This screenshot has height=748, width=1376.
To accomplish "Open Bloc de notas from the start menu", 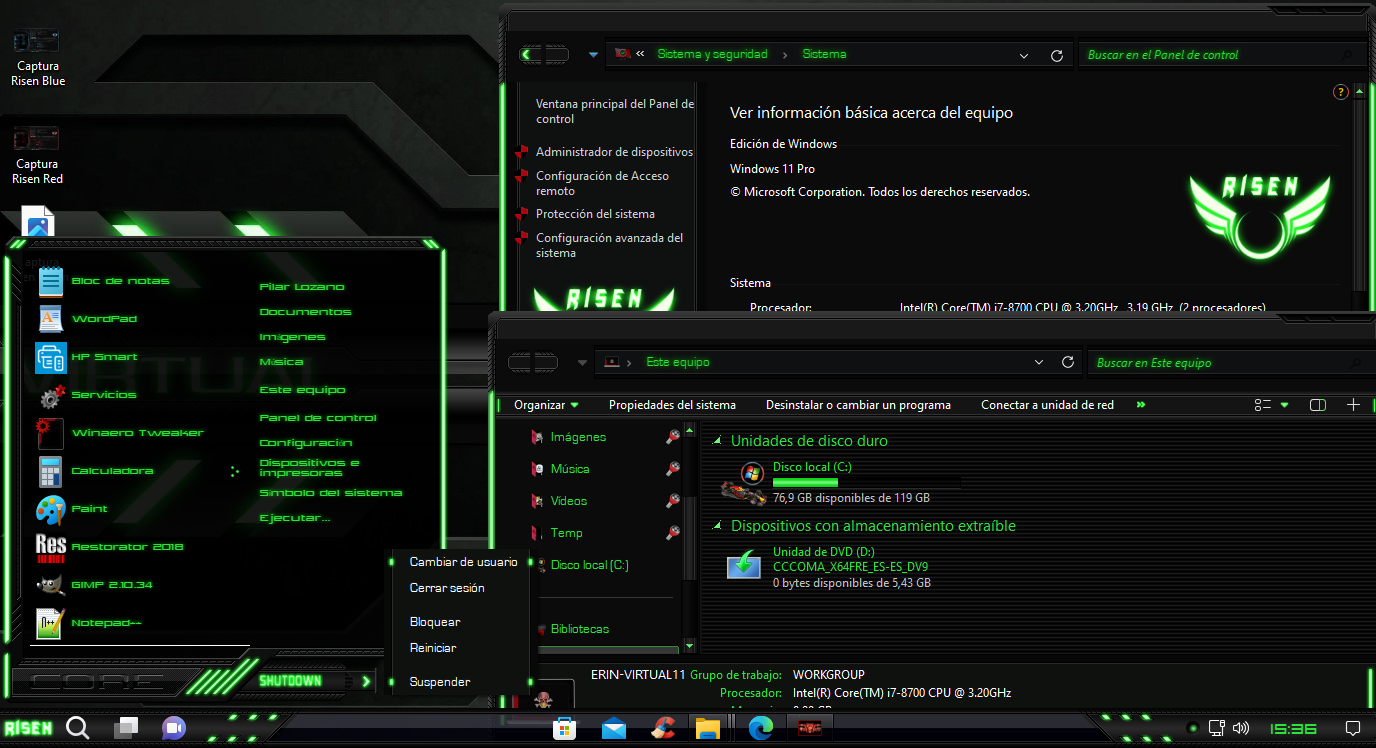I will [104, 282].
